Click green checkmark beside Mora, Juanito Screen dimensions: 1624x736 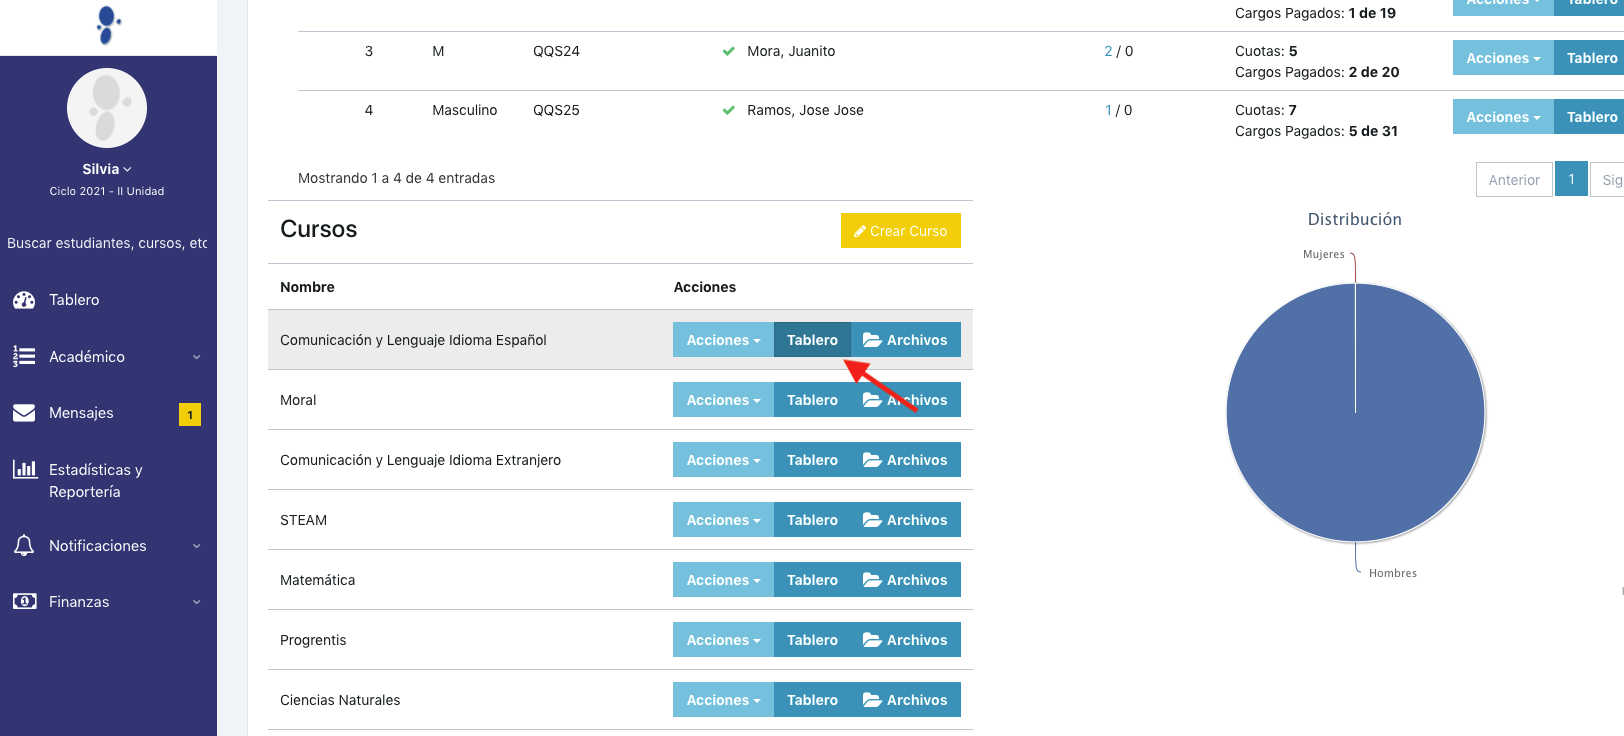[x=729, y=51]
